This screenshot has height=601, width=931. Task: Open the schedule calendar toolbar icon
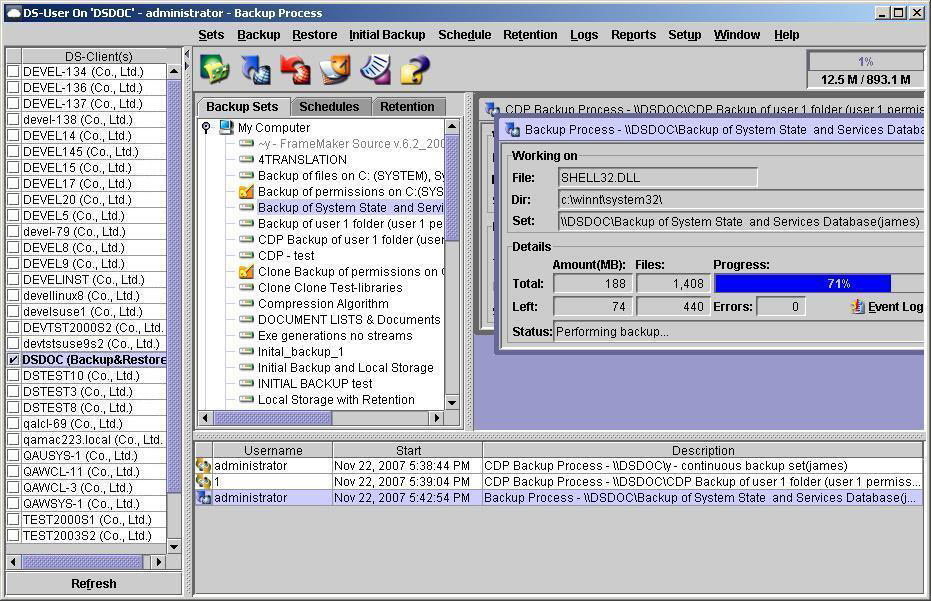tap(335, 69)
